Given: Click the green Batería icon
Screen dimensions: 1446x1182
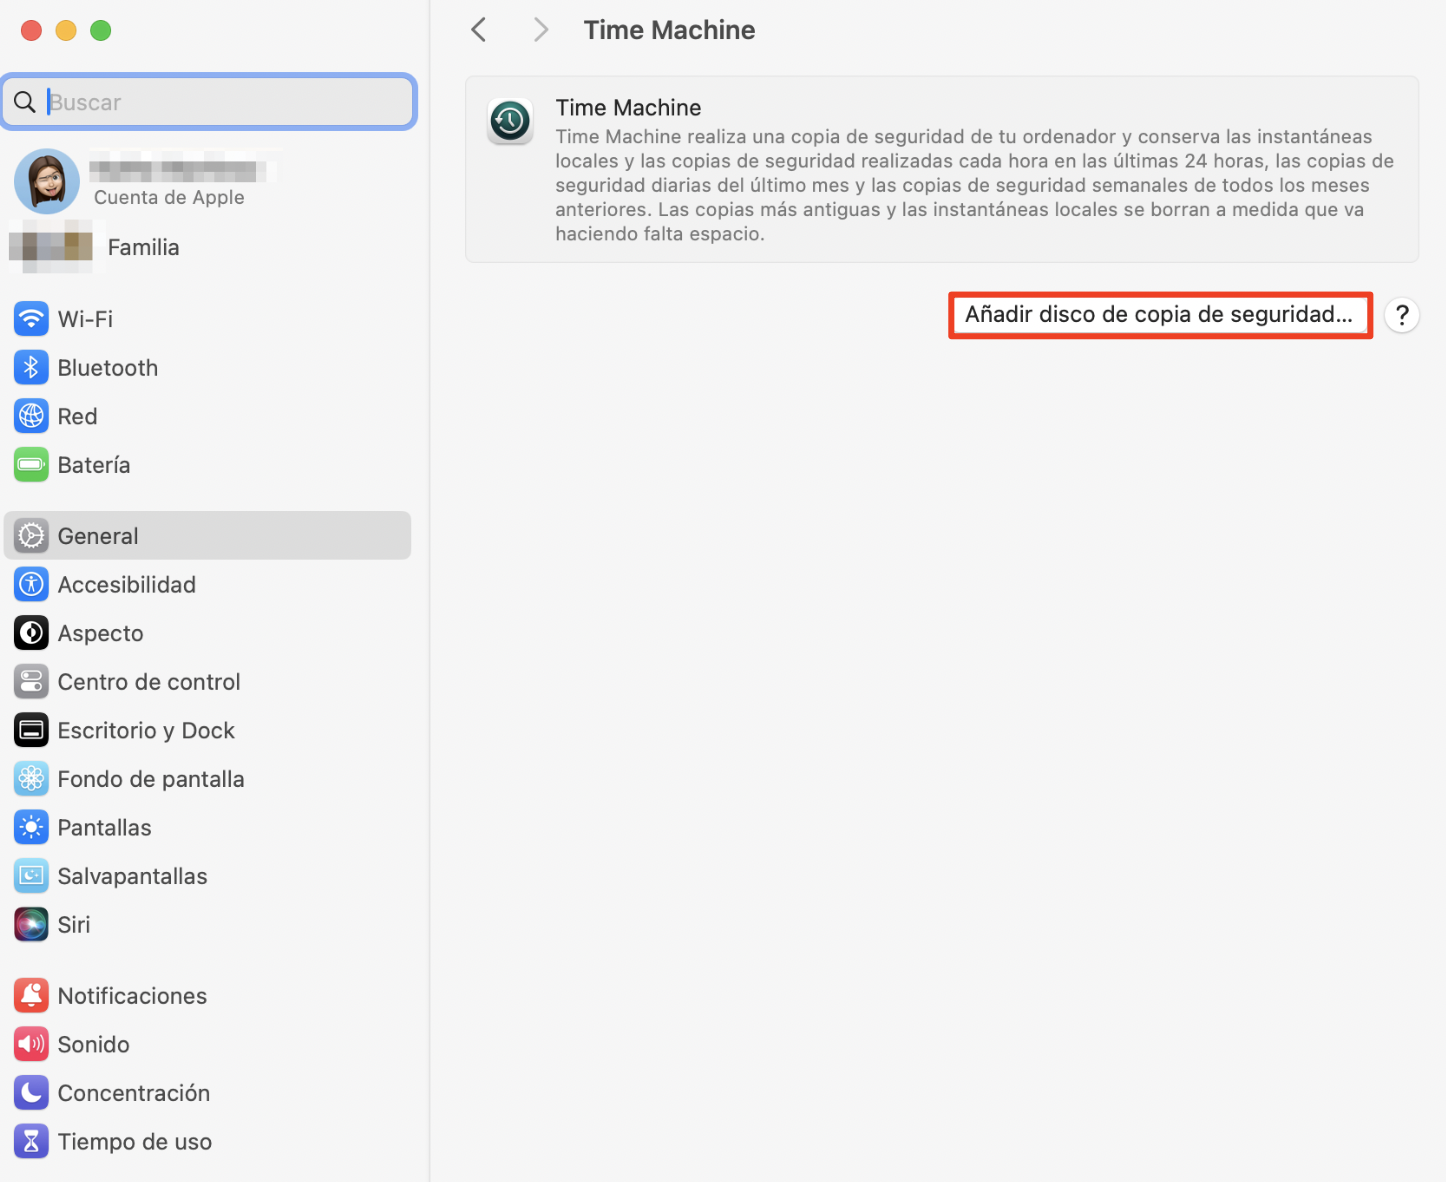Looking at the screenshot, I should pos(31,465).
